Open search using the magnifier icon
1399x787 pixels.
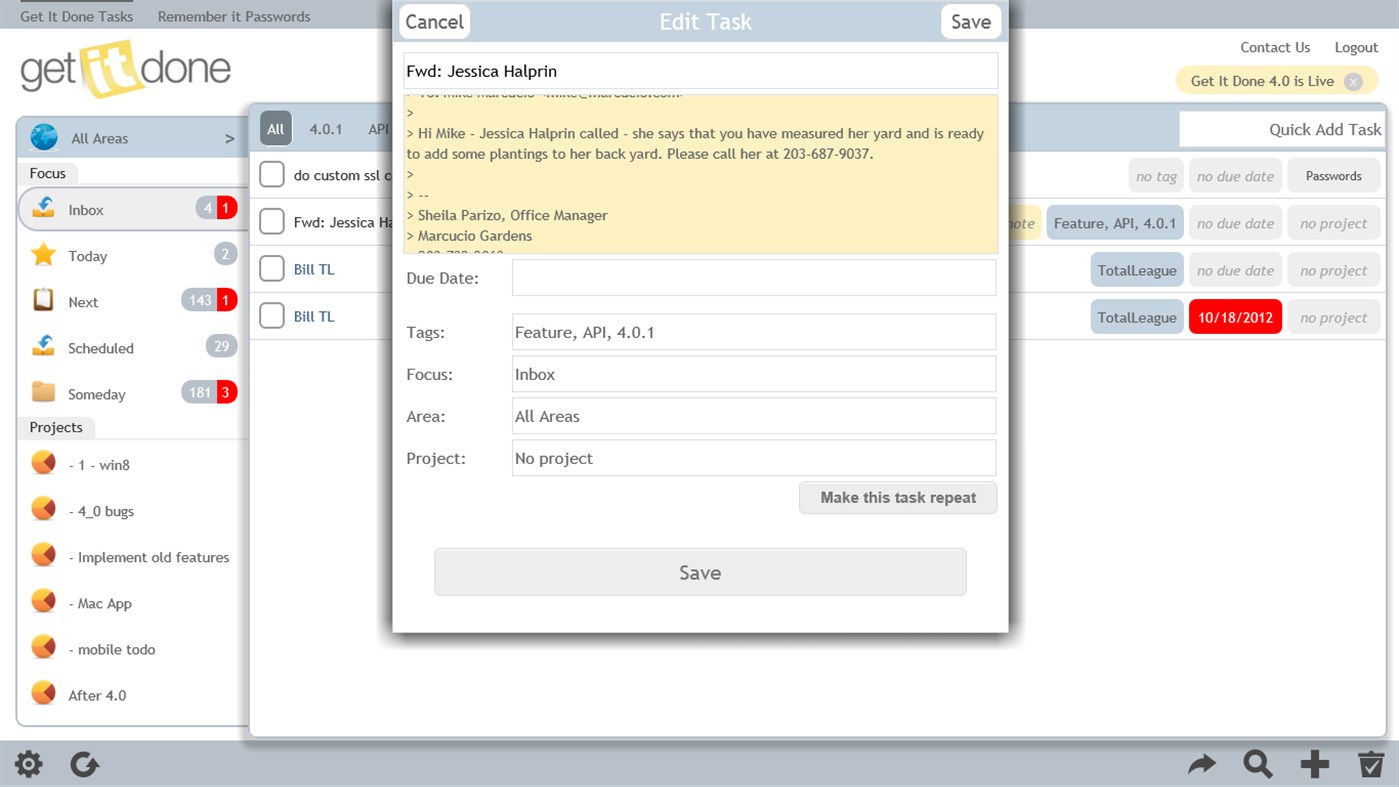tap(1258, 764)
